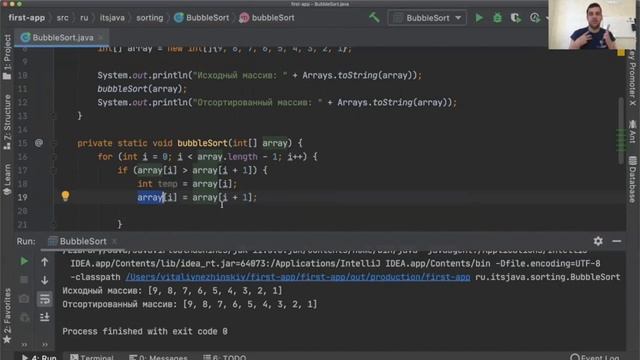Open the BubbleSort run configuration dropdown
The width and height of the screenshot is (640, 360).
(x=427, y=18)
